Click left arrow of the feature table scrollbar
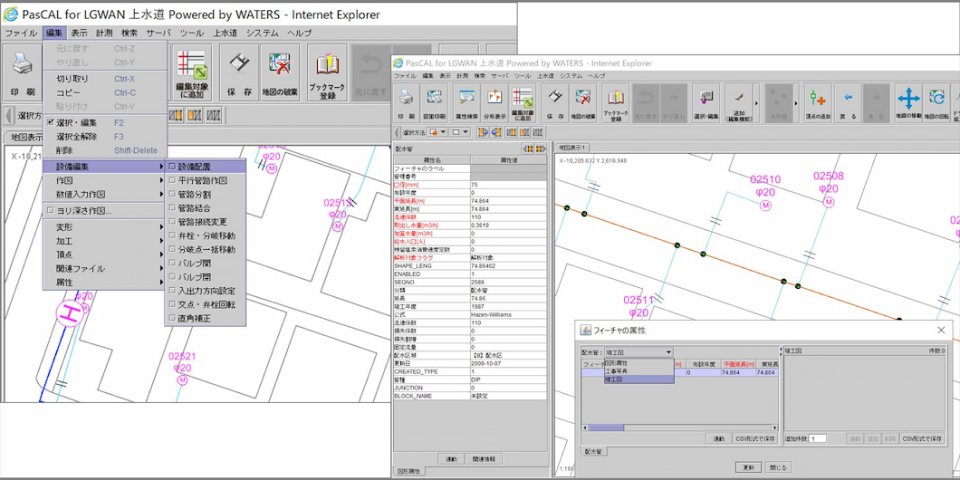 point(585,427)
